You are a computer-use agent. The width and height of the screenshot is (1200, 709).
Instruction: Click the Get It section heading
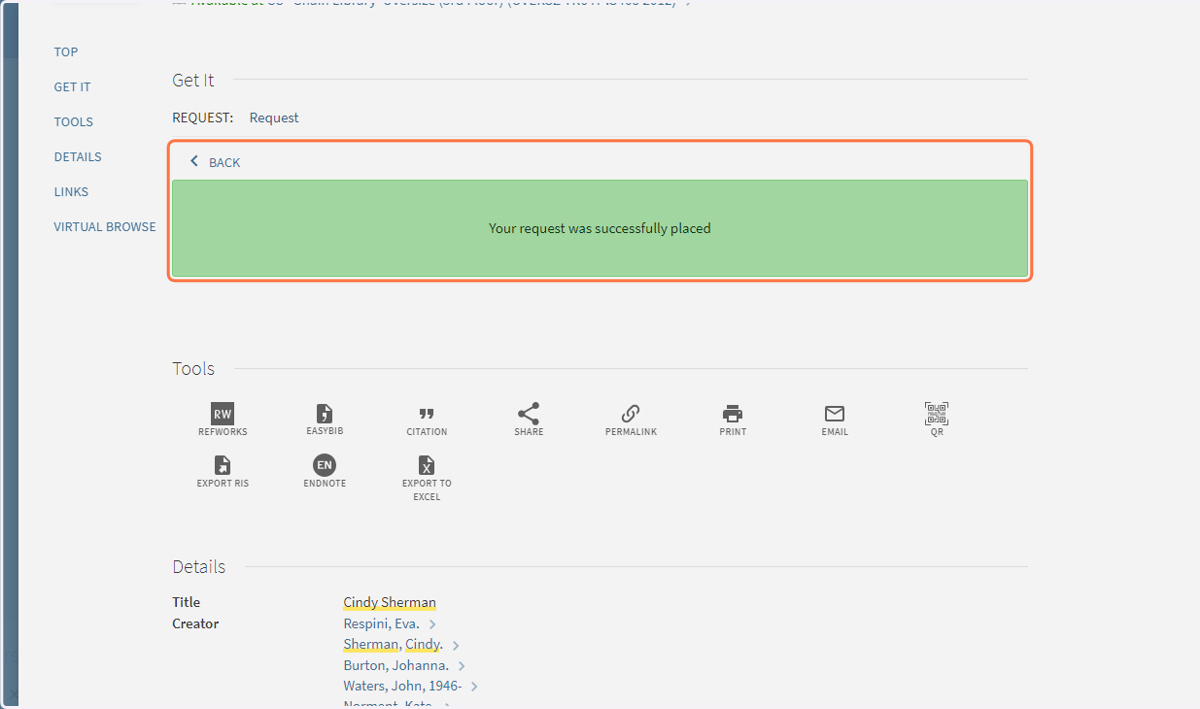193,80
